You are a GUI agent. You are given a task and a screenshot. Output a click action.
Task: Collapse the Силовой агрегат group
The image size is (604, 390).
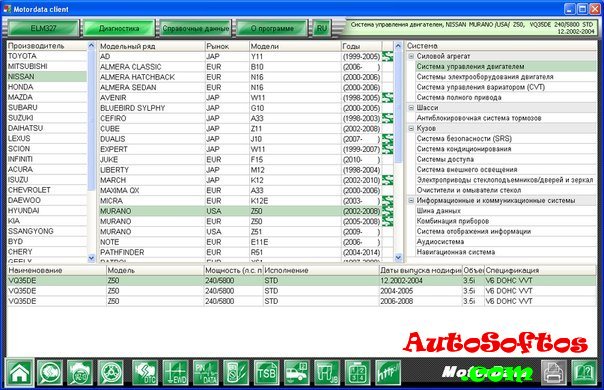coord(411,56)
